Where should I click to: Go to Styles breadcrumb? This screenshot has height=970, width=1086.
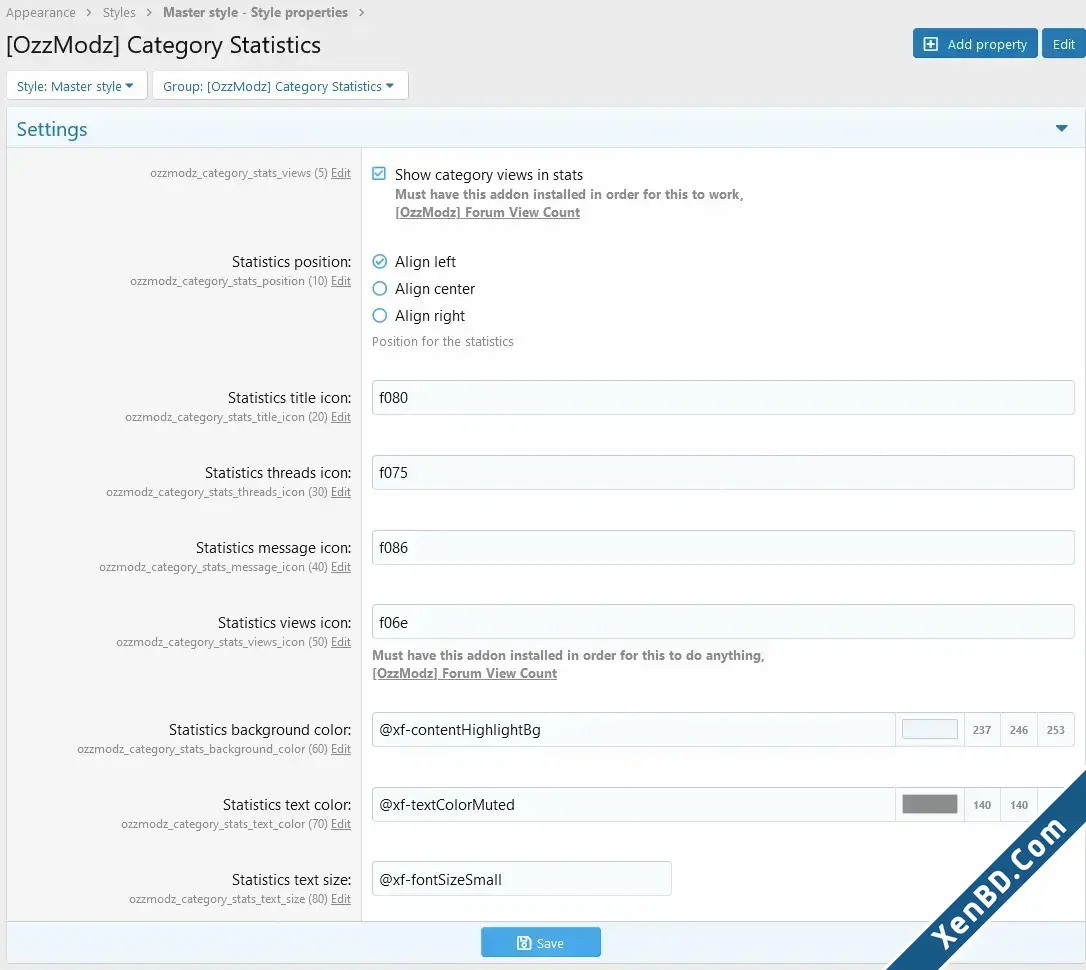point(119,12)
